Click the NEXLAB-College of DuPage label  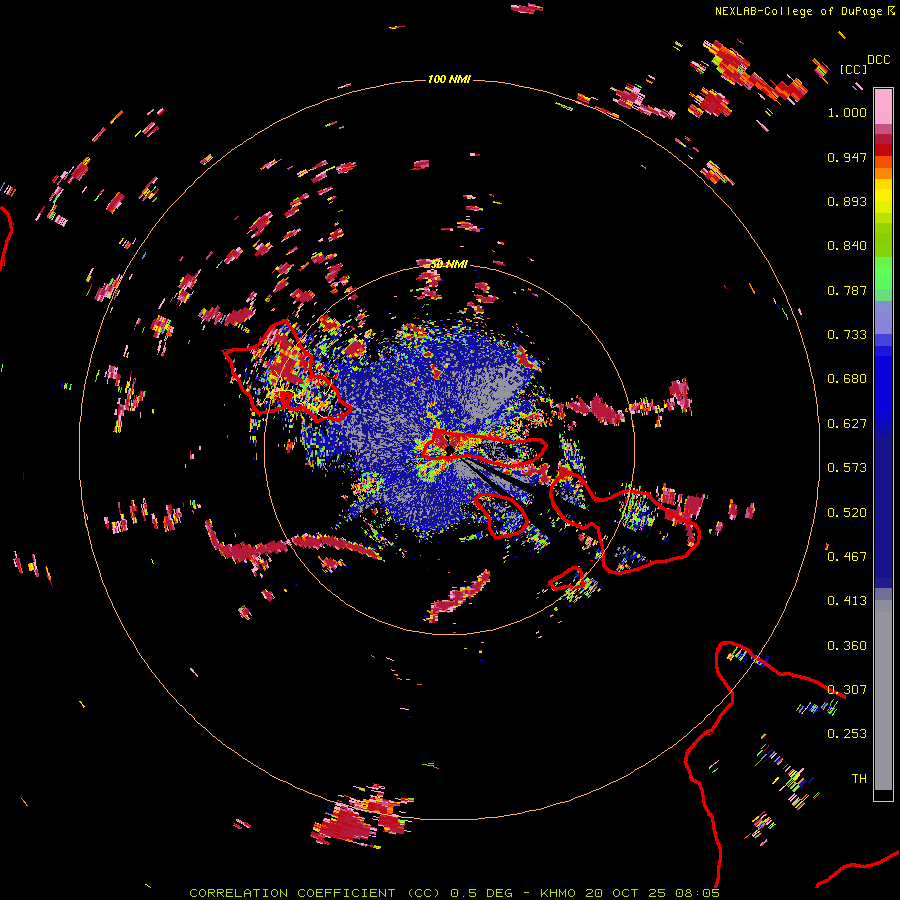coord(798,11)
